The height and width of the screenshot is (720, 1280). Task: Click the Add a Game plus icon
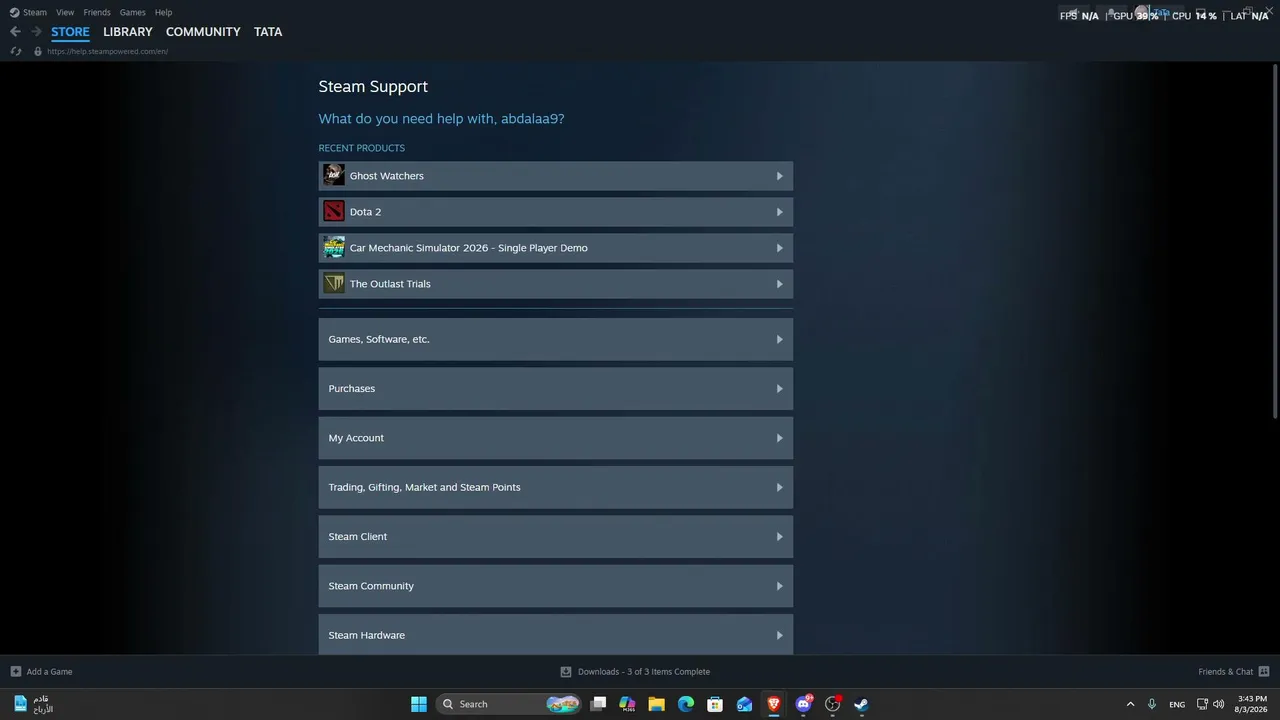(x=15, y=672)
